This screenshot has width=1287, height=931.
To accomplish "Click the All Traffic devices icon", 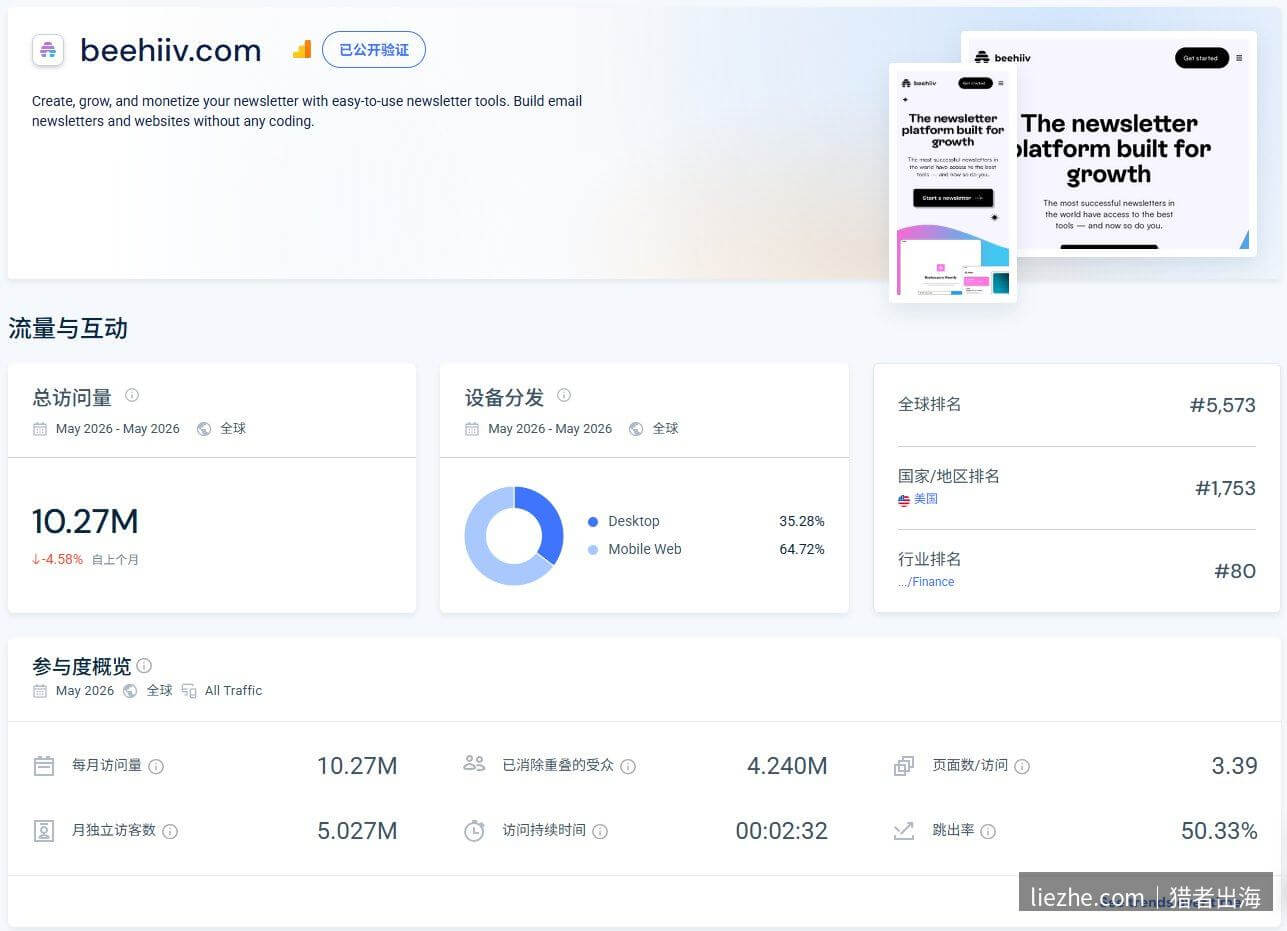I will pyautogui.click(x=189, y=691).
